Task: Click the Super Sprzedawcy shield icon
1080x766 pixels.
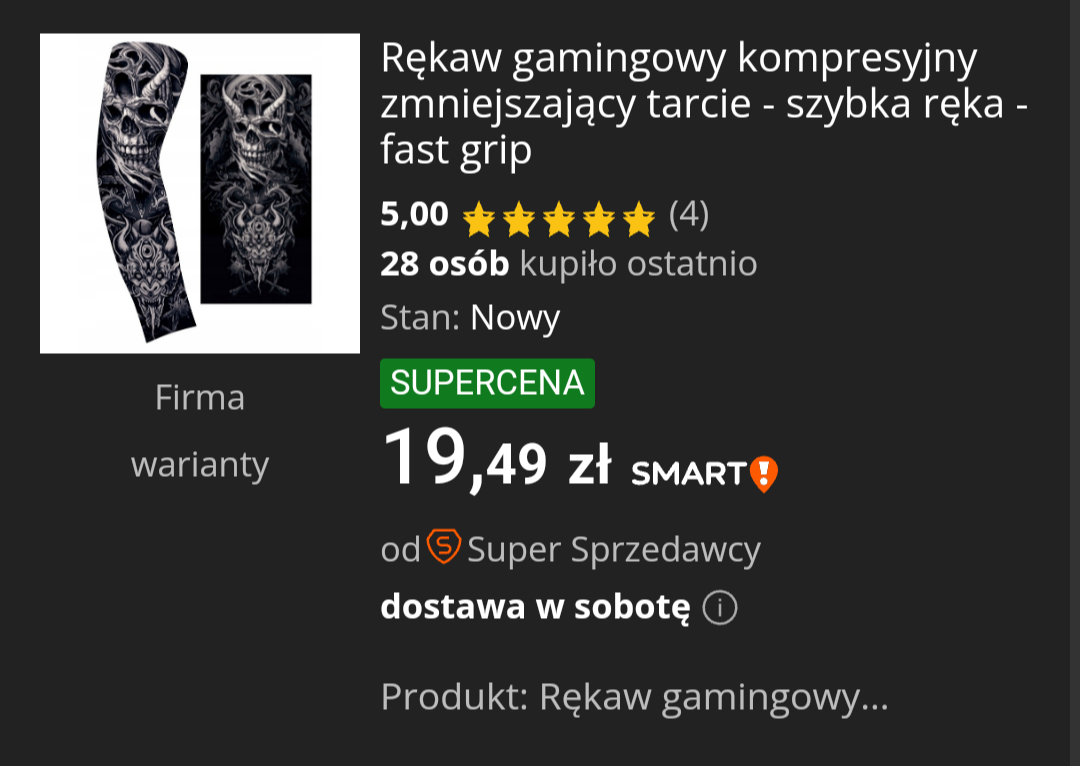Action: coord(444,546)
